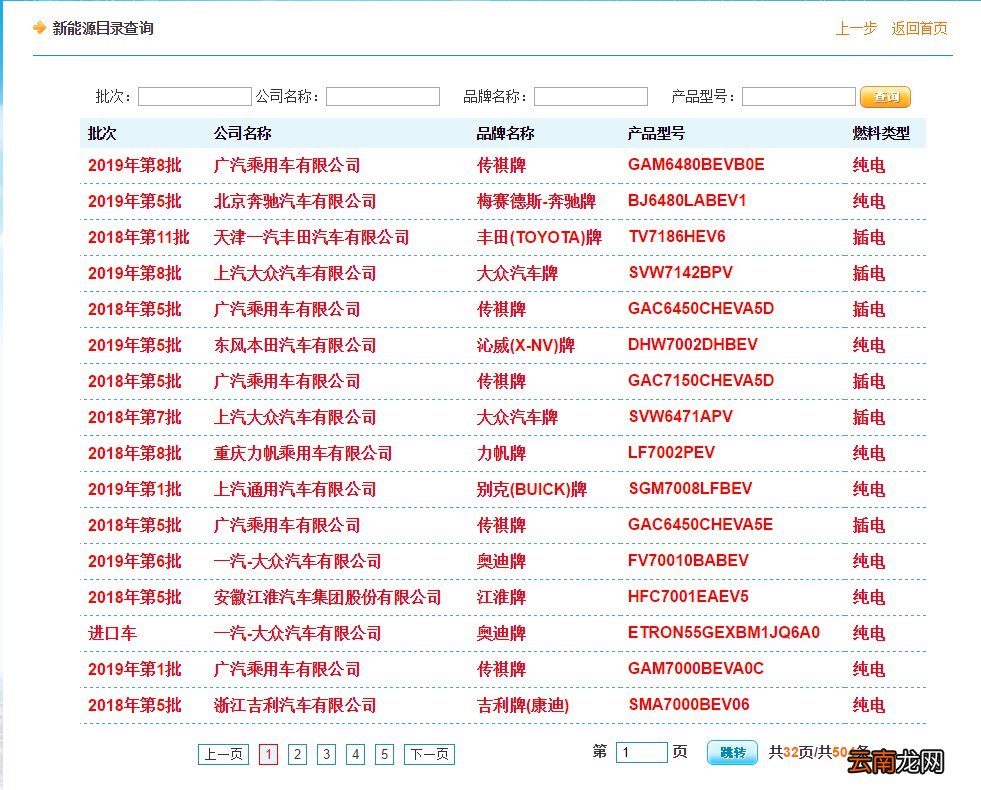981x790 pixels.
Task: Click the 公司名称 column header
Action: coord(242,133)
